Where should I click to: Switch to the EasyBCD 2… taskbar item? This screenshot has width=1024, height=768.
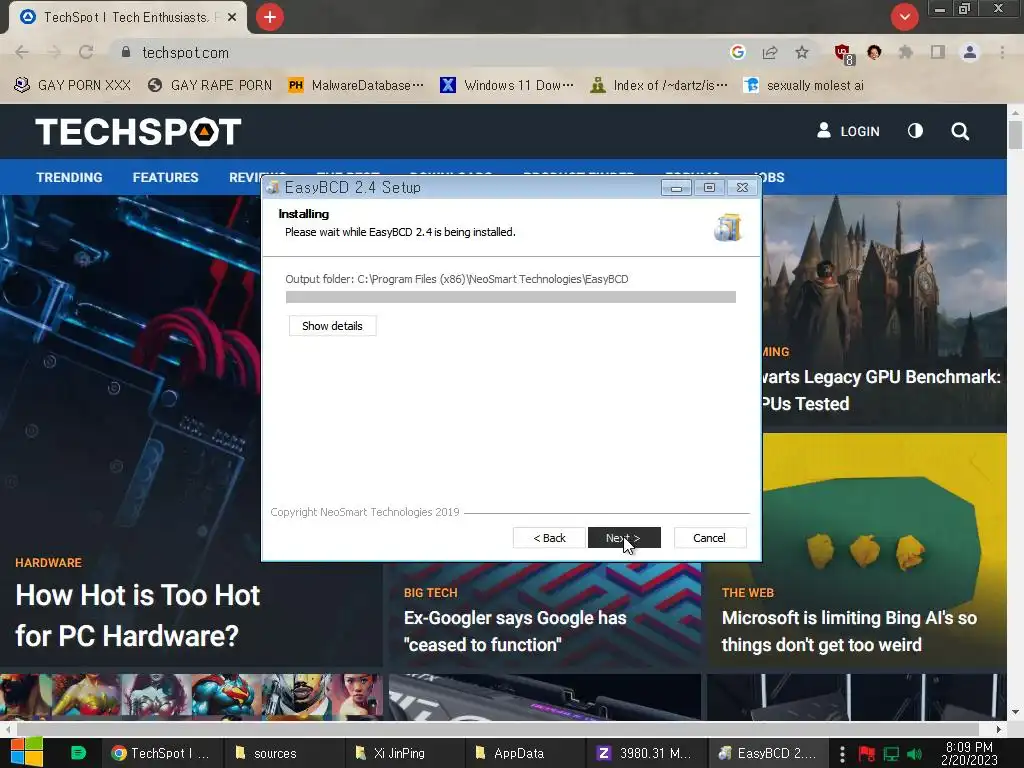click(767, 753)
